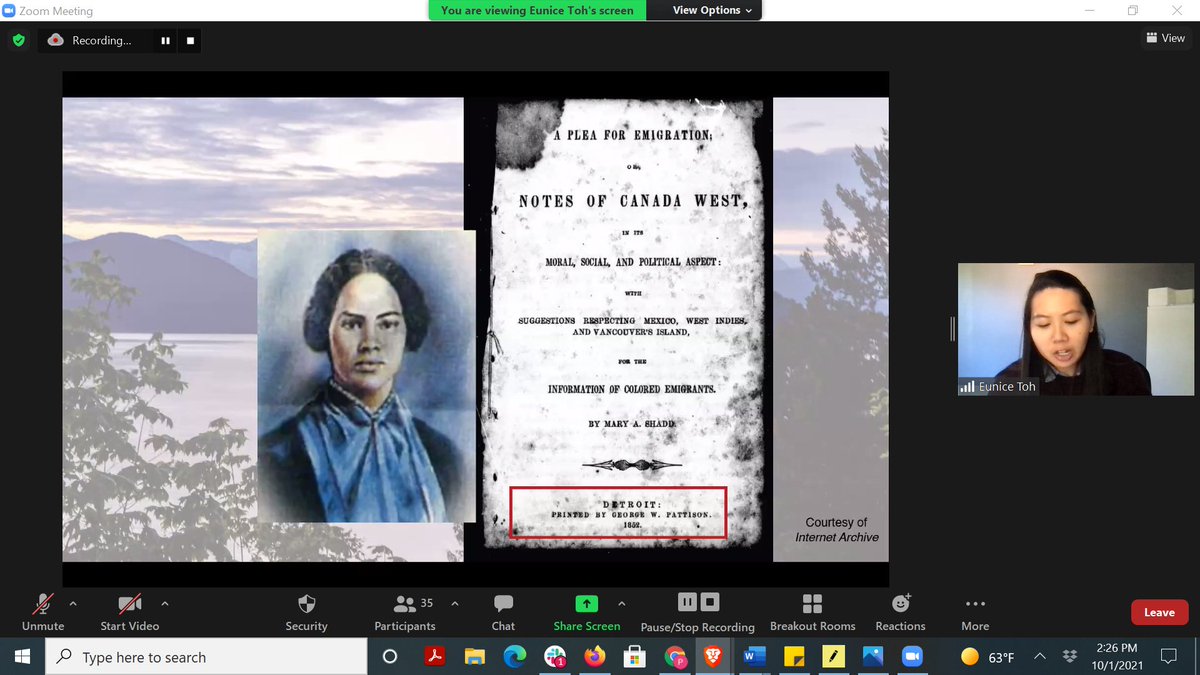Viewport: 1200px width, 675px height.
Task: Open Slack from taskbar
Action: pyautogui.click(x=554, y=657)
